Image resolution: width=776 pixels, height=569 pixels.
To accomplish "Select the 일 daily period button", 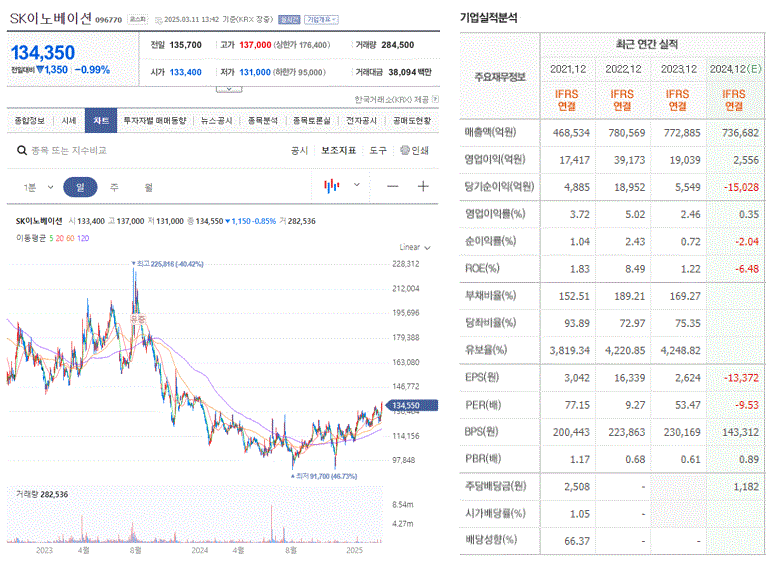I will (80, 187).
